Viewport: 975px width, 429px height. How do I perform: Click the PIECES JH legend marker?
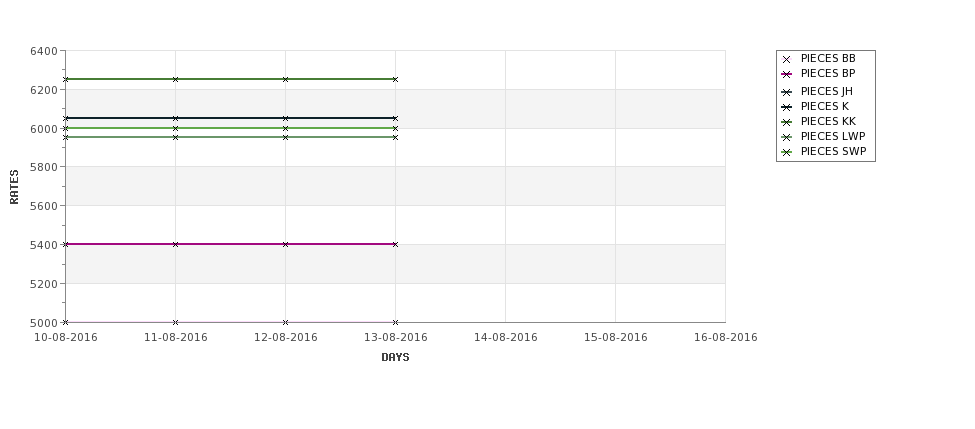pos(786,93)
